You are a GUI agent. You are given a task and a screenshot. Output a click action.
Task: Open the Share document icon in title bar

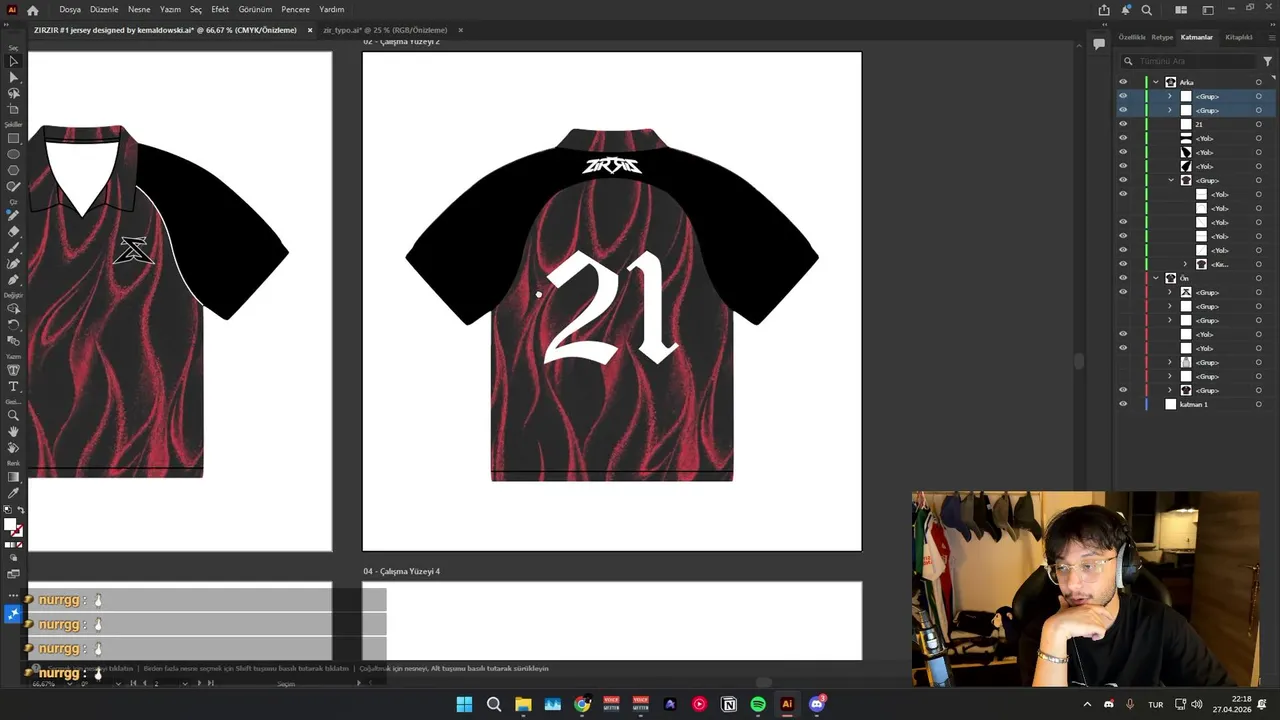1104,10
